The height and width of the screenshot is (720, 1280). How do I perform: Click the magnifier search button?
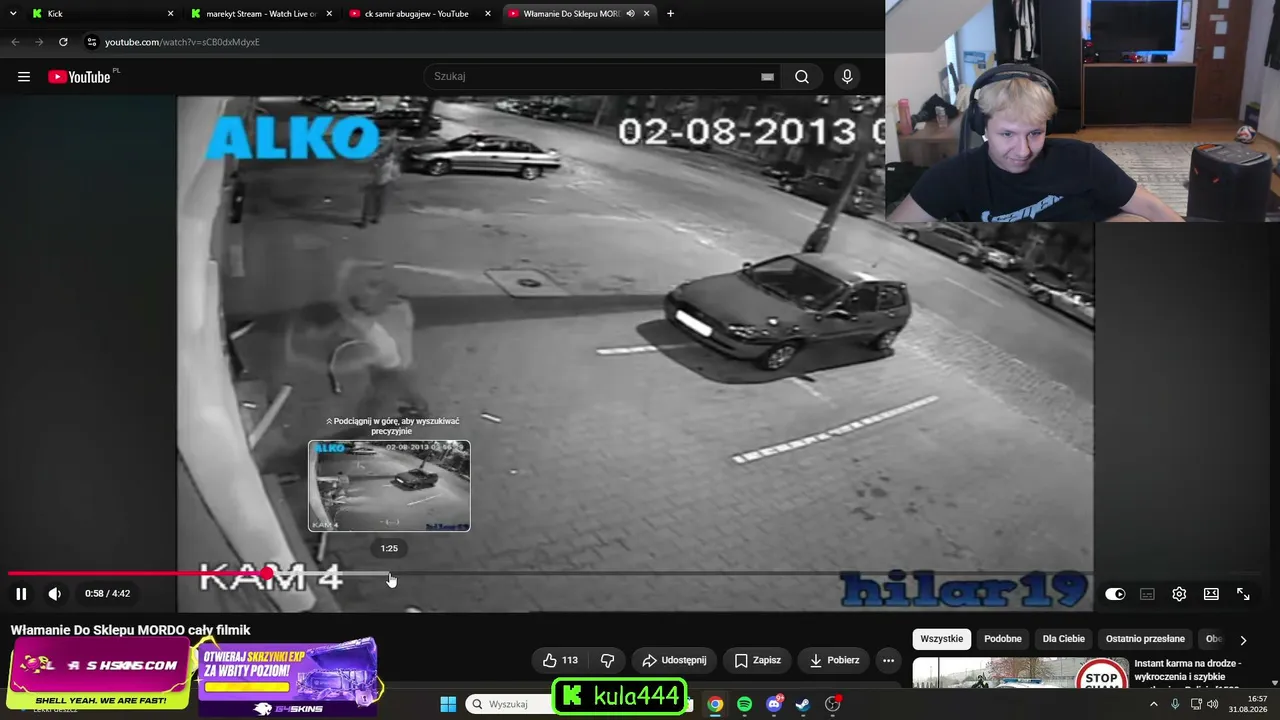802,76
